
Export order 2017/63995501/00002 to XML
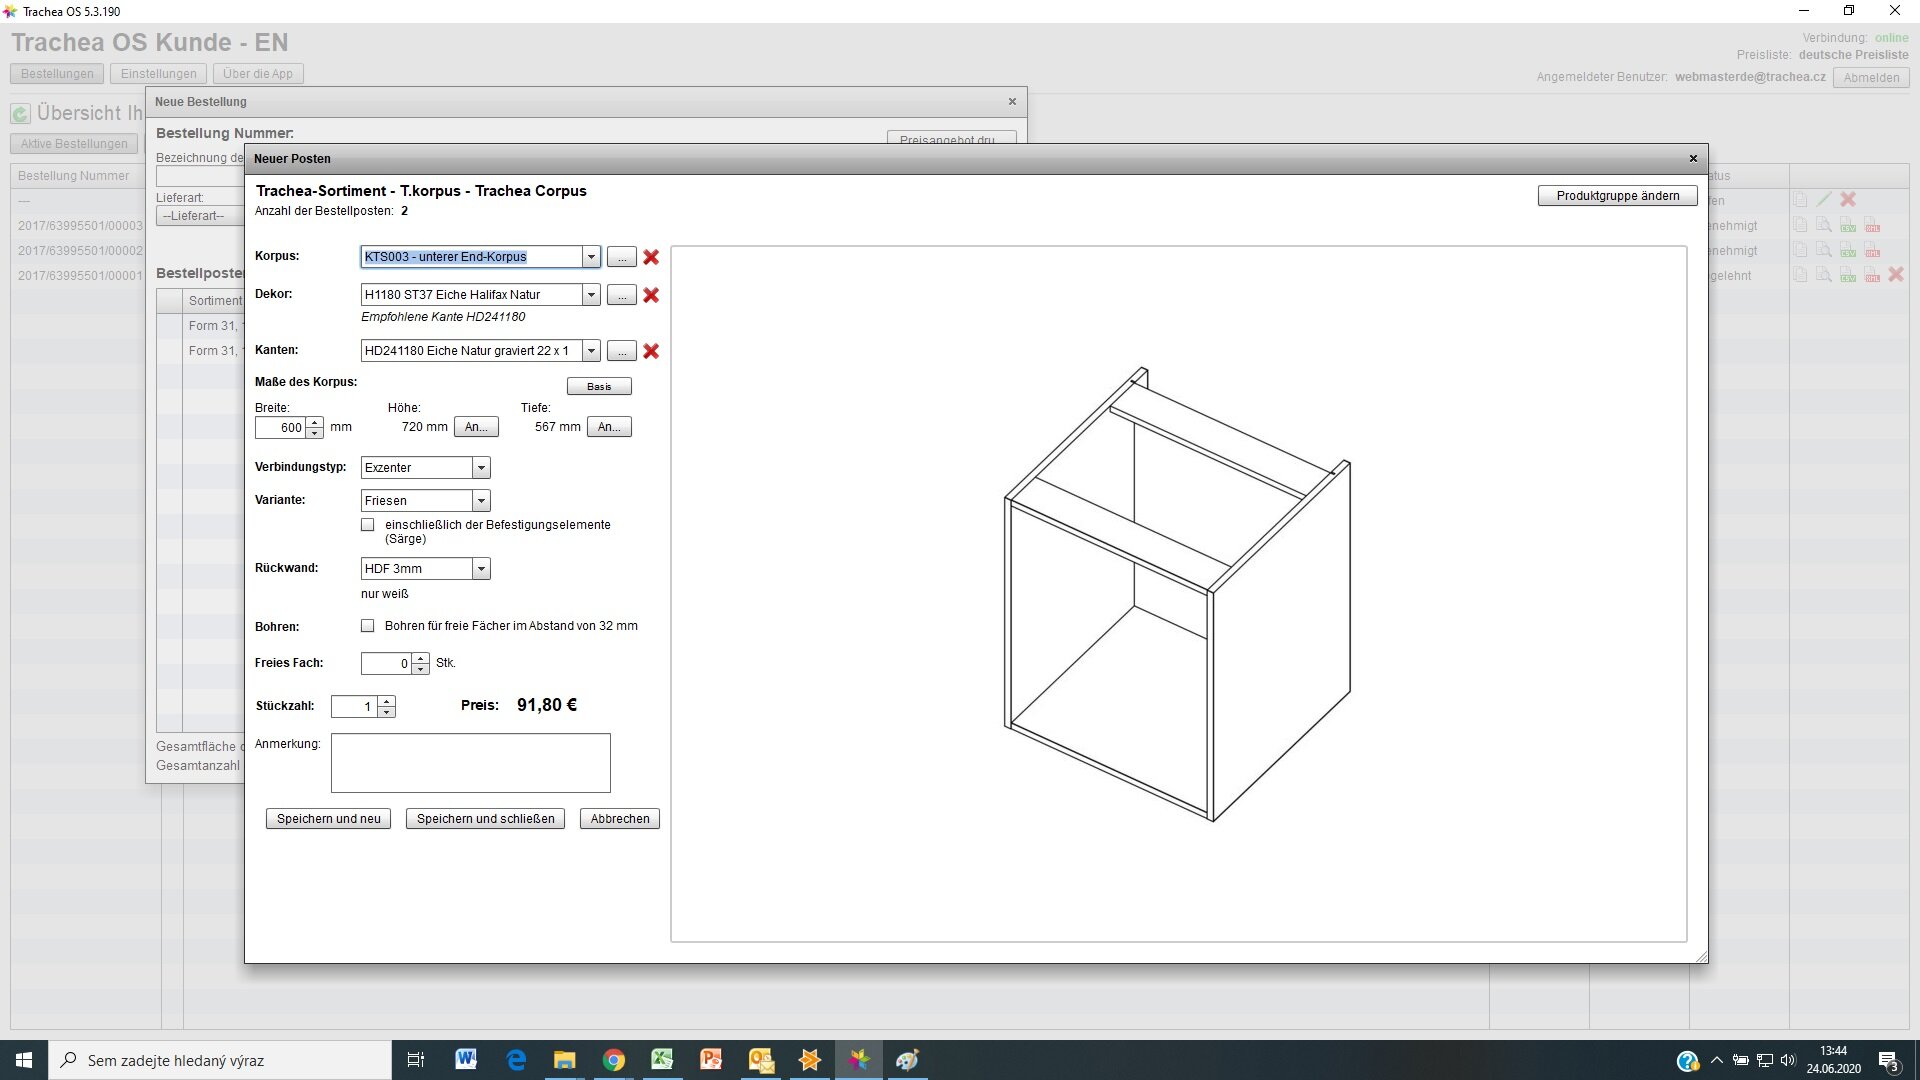1872,250
